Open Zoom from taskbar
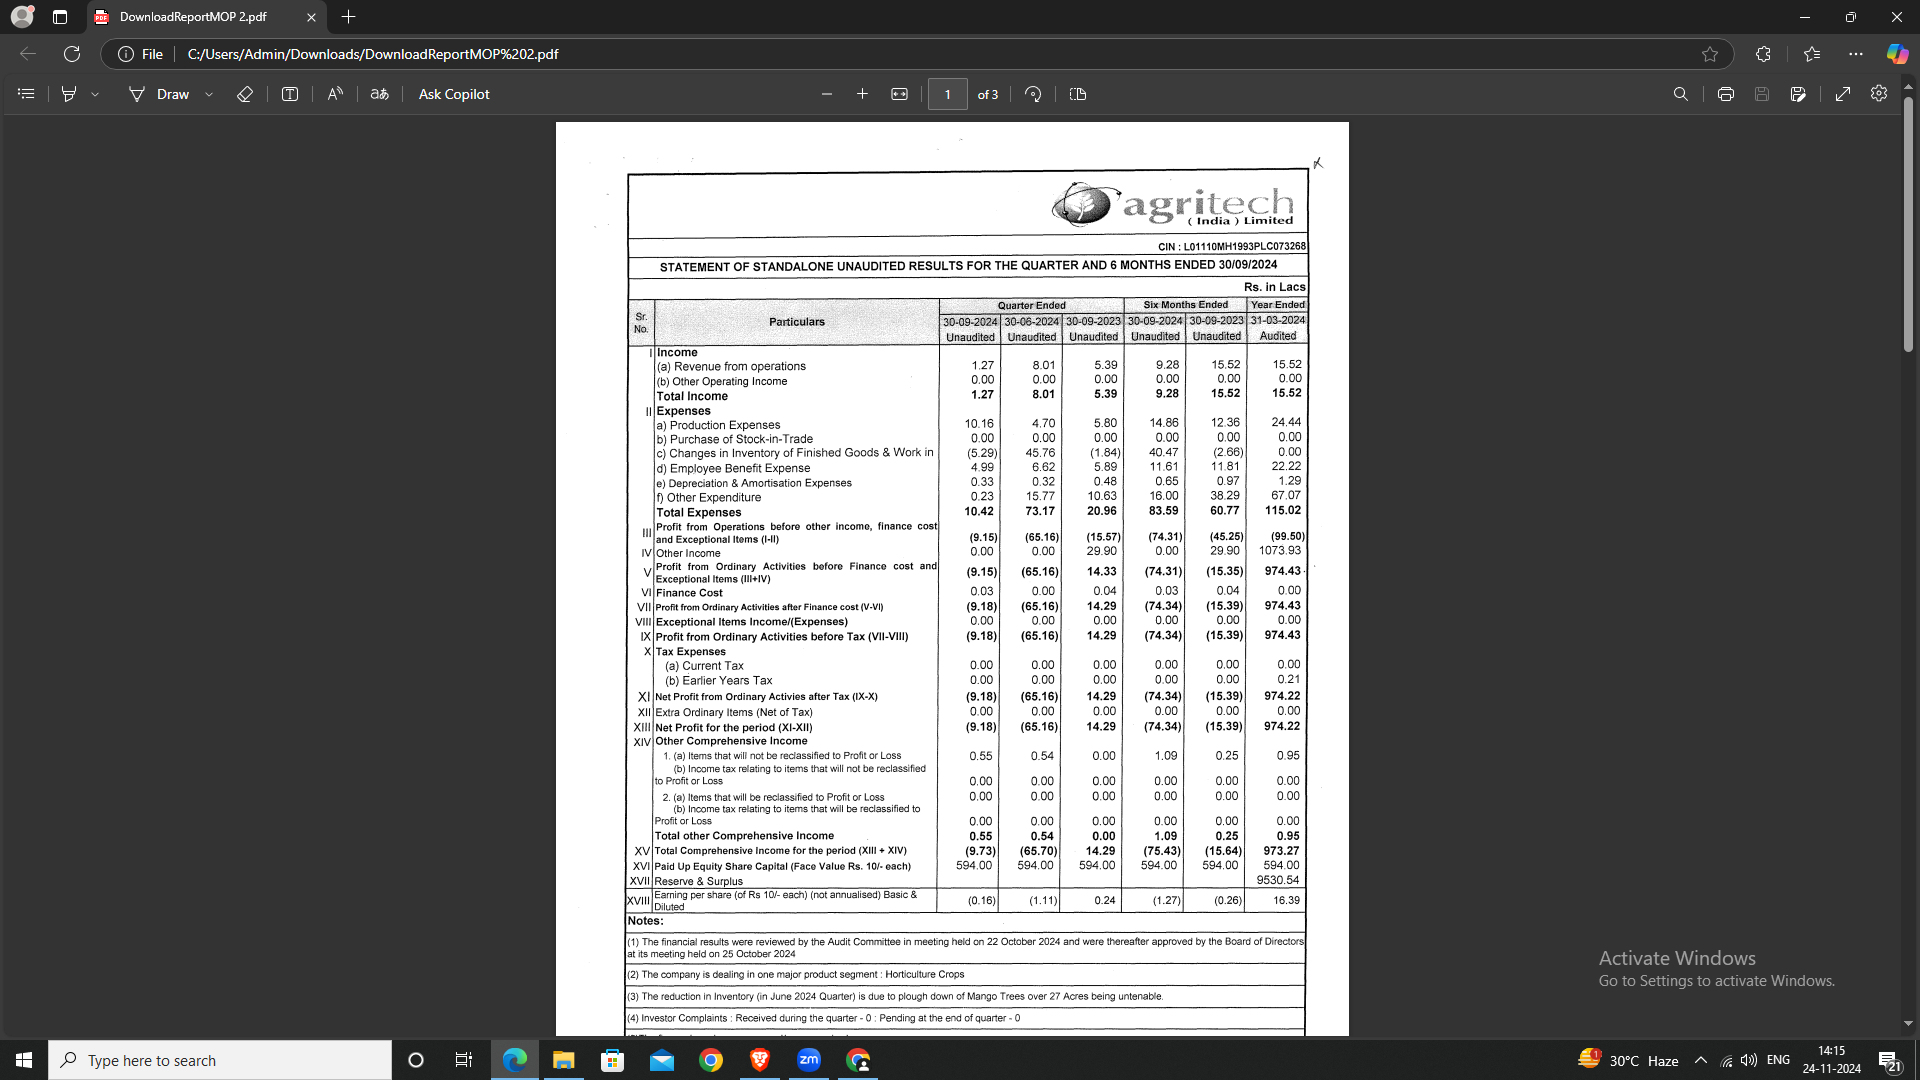Screen dimensions: 1920x1080 [x=809, y=1060]
